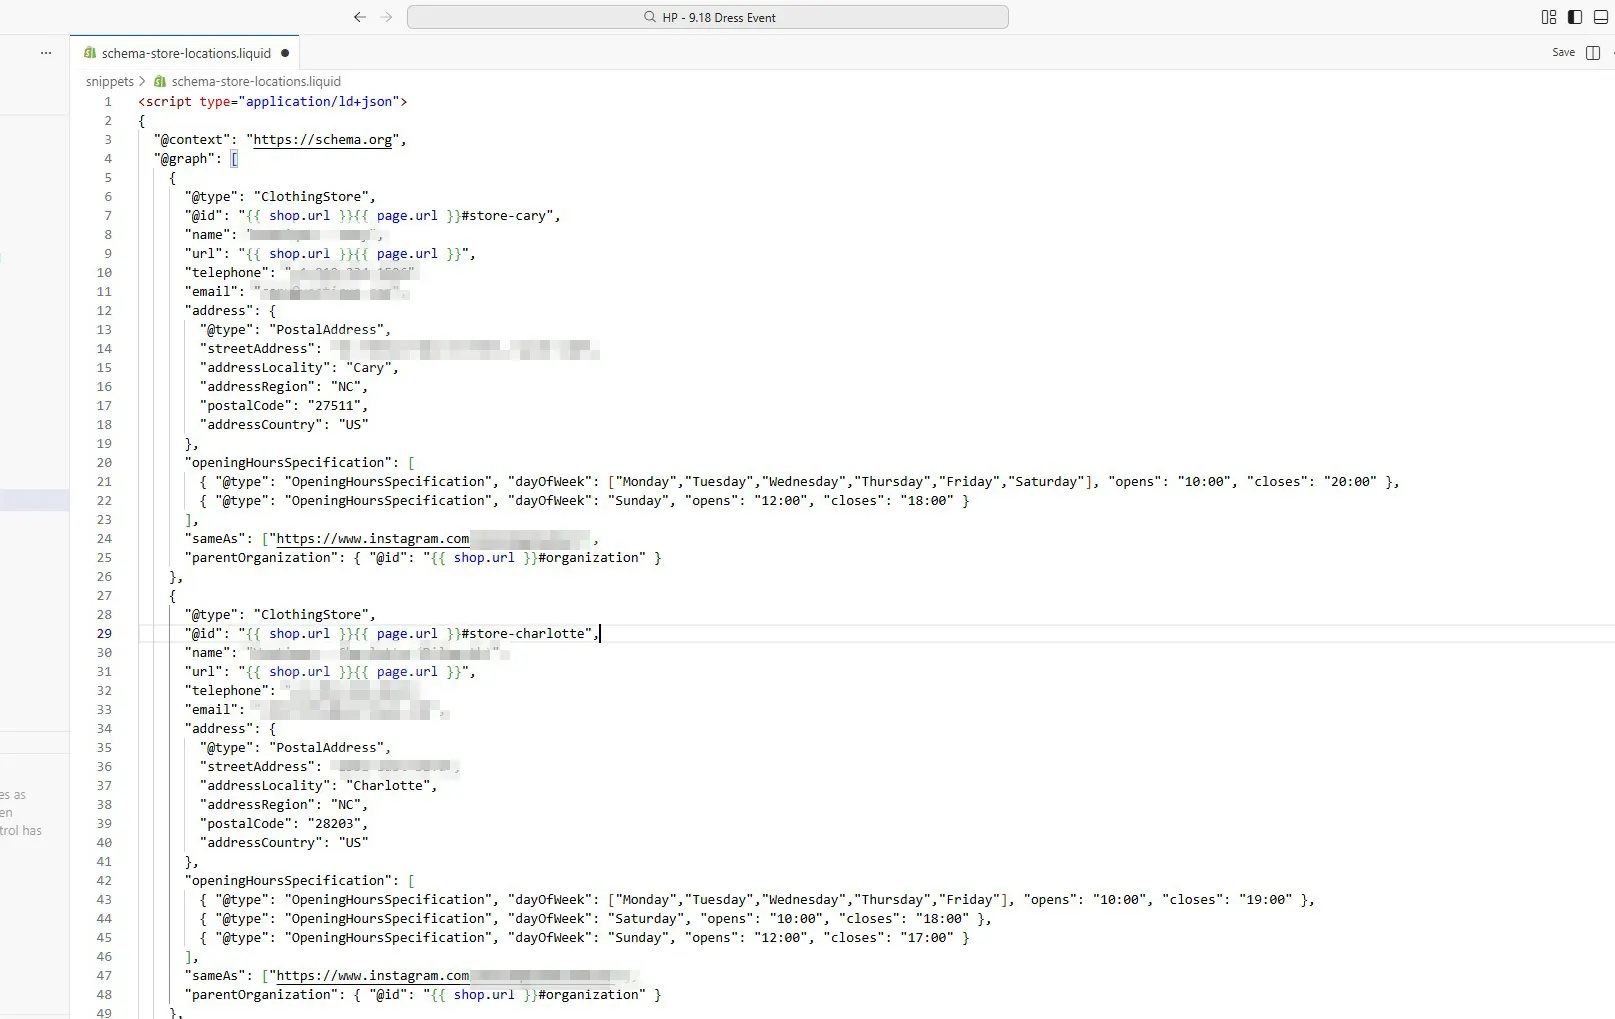Click the schema-store-locations.liquid breadcrumb
This screenshot has height=1019, width=1615.
pyautogui.click(x=256, y=81)
